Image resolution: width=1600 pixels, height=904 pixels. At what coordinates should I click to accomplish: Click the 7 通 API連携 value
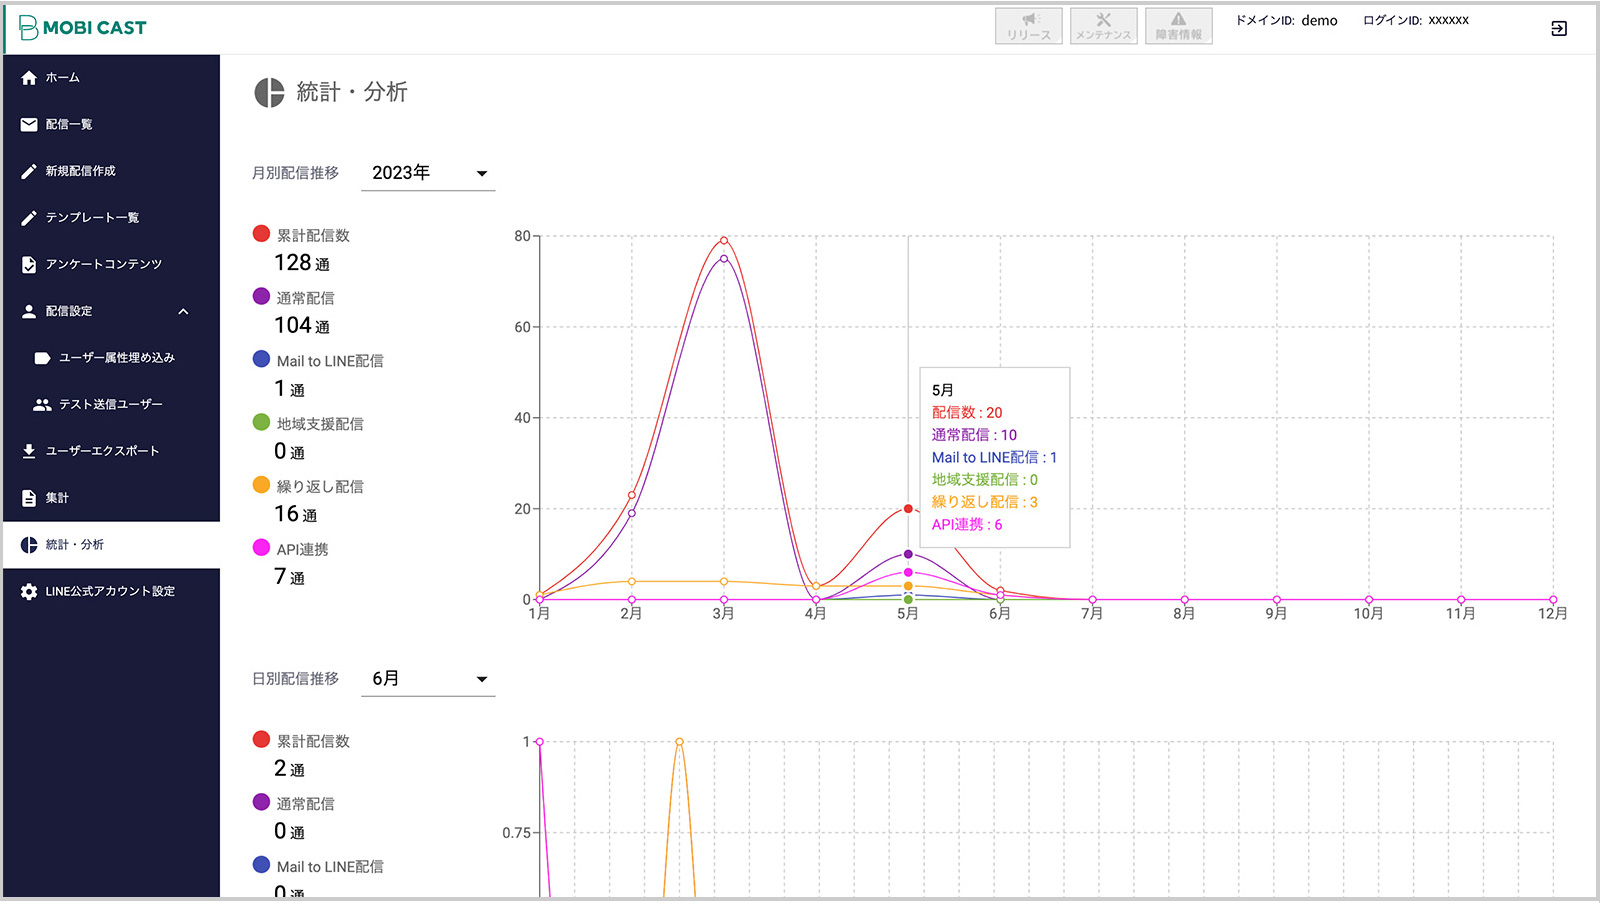click(289, 577)
